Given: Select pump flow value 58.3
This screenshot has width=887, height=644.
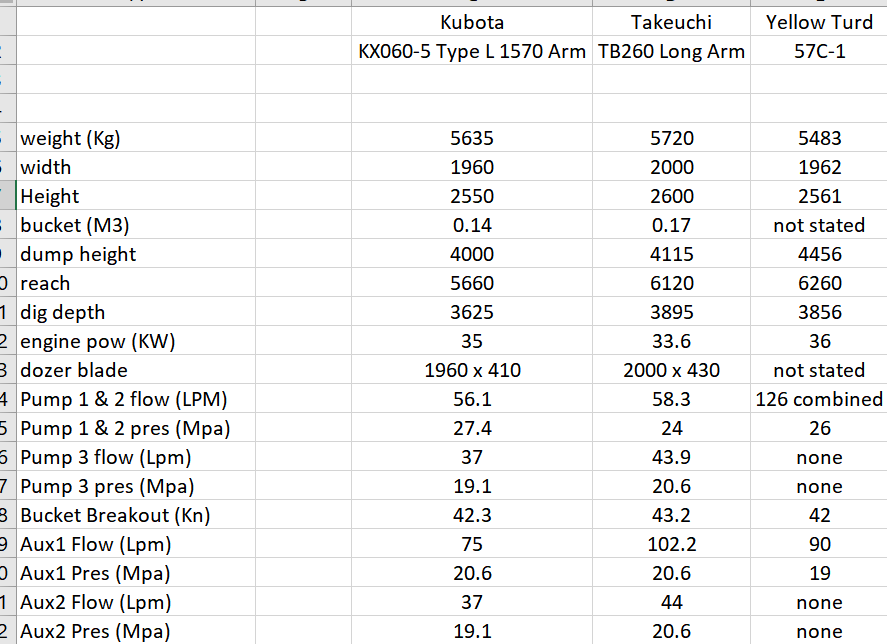Looking at the screenshot, I should 671,399.
